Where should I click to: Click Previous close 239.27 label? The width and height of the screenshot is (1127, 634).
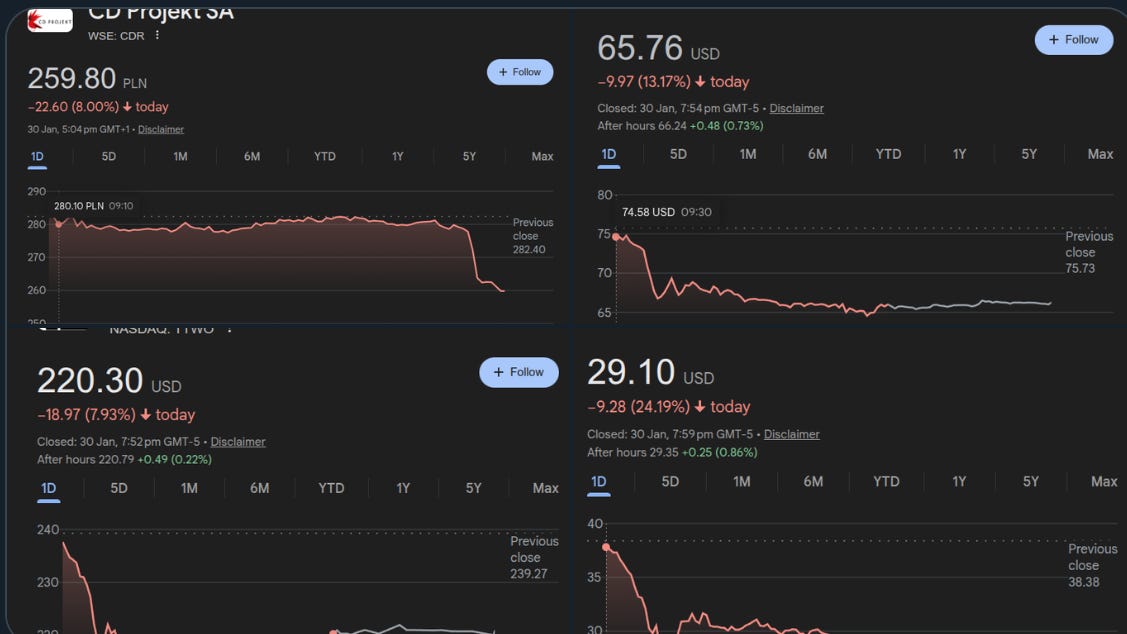click(534, 557)
